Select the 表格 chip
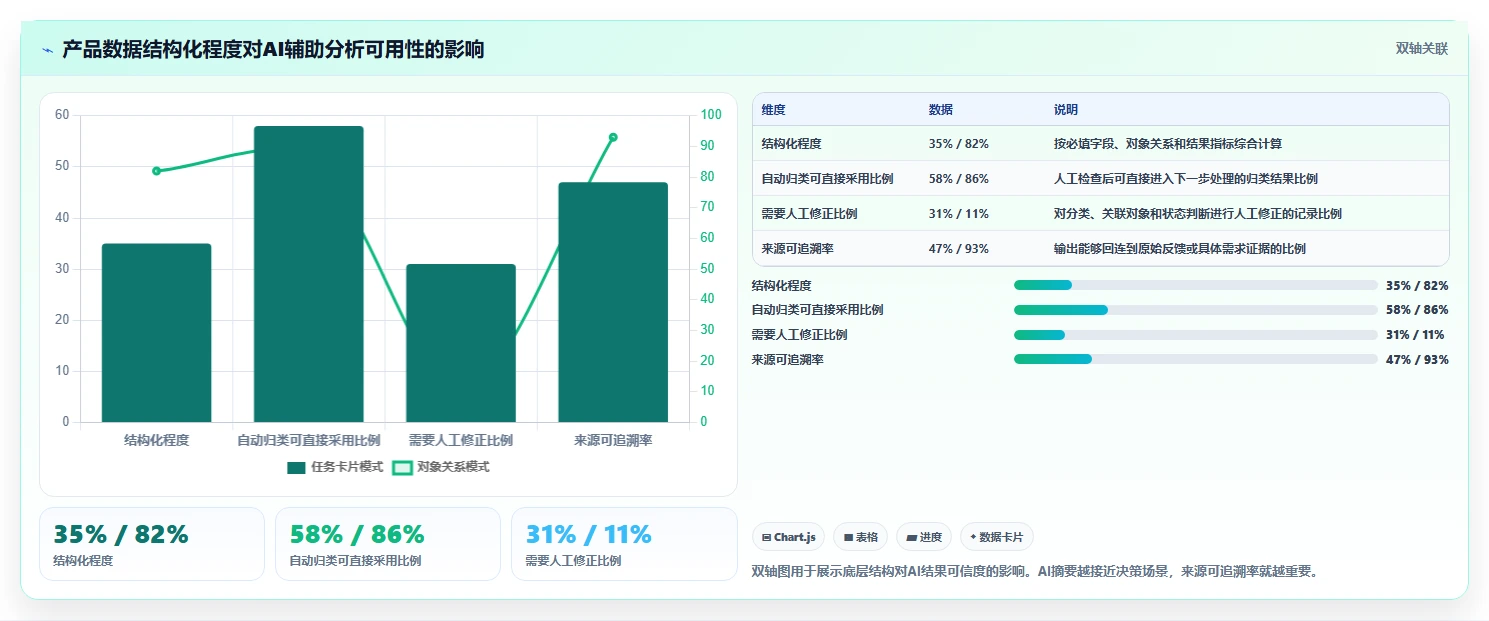1489x621 pixels. click(860, 537)
